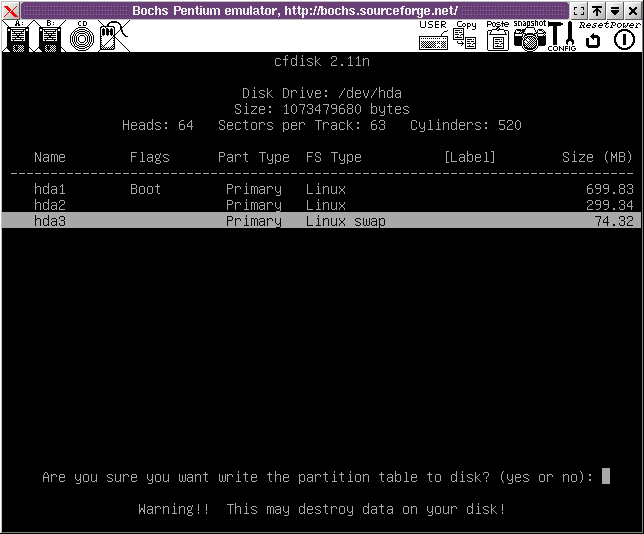Click the Paste clipboard icon
This screenshot has height=534, width=644.
497,37
